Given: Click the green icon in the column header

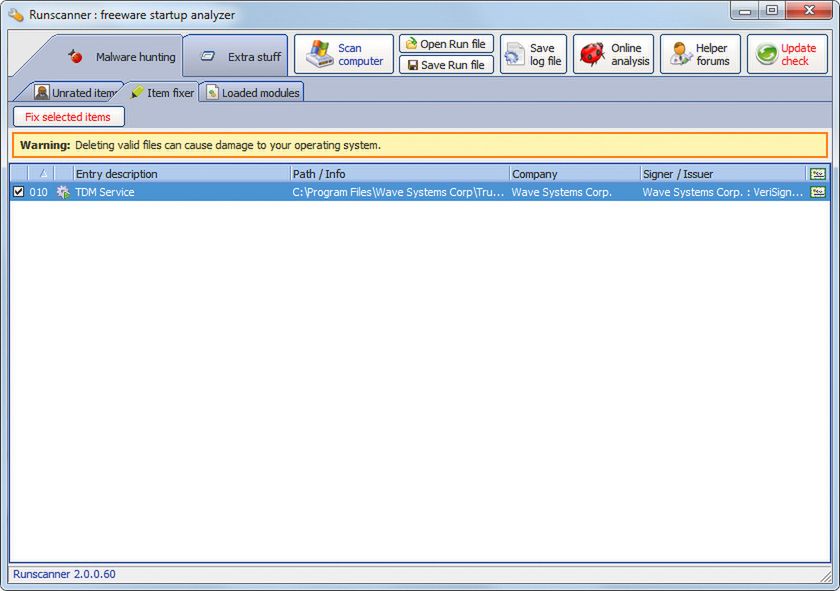Looking at the screenshot, I should (x=818, y=174).
